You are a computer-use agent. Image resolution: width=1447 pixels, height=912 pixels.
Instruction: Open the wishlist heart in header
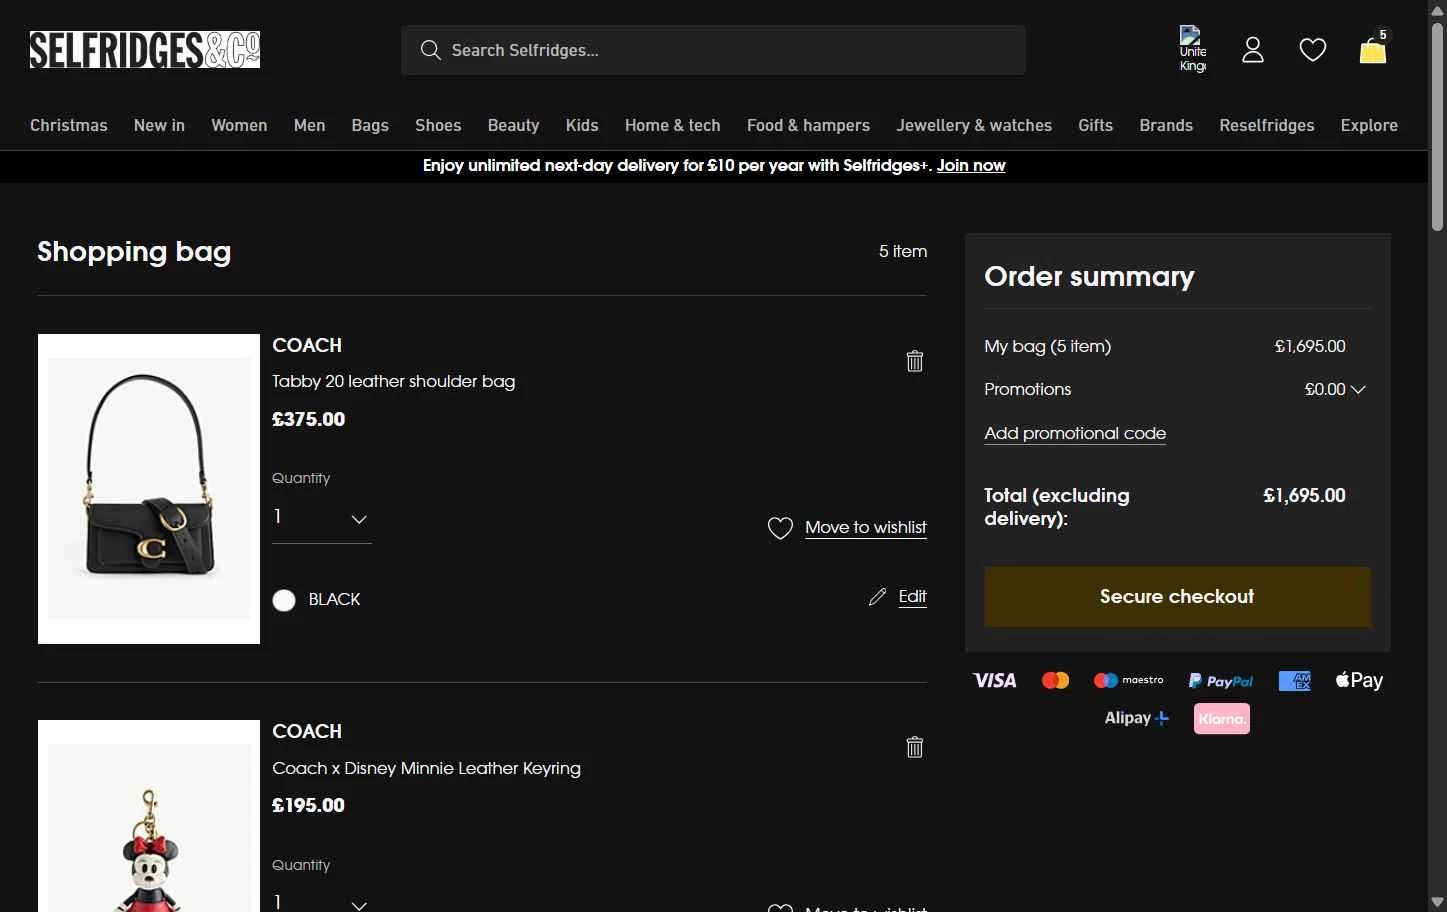tap(1313, 50)
